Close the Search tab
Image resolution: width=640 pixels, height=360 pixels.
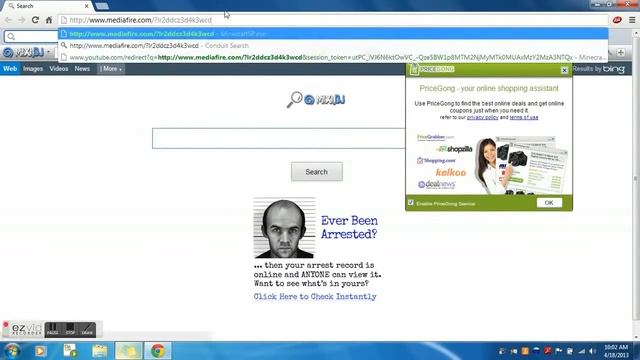coord(87,6)
